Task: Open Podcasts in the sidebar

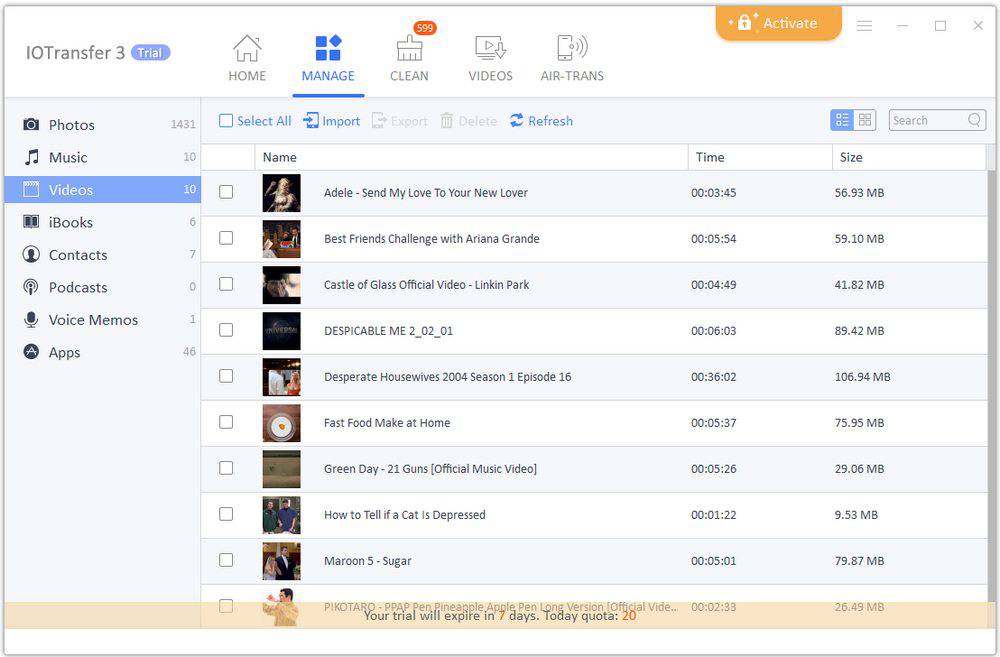Action: [x=103, y=287]
